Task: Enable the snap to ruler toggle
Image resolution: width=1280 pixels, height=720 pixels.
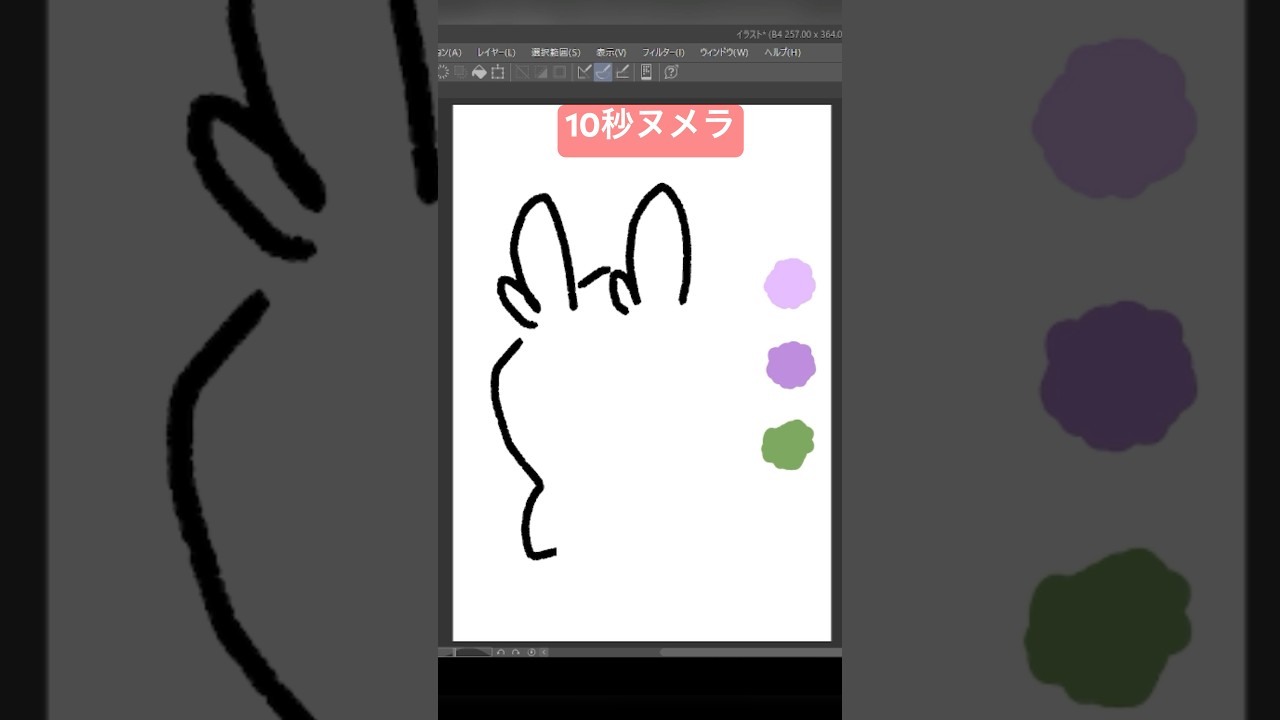Action: [584, 71]
